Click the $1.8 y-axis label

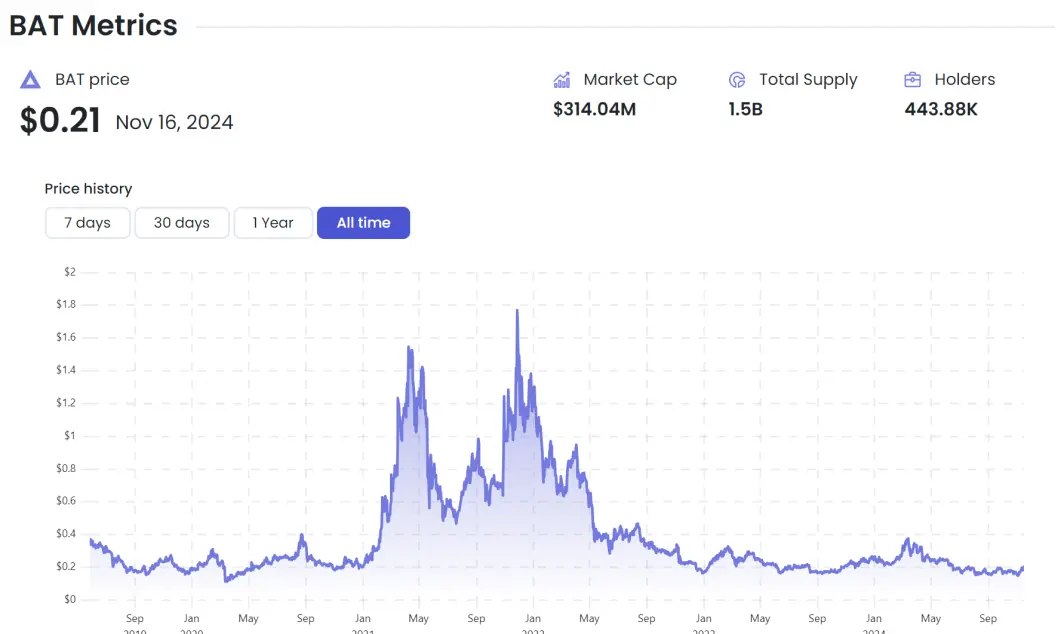pos(66,305)
